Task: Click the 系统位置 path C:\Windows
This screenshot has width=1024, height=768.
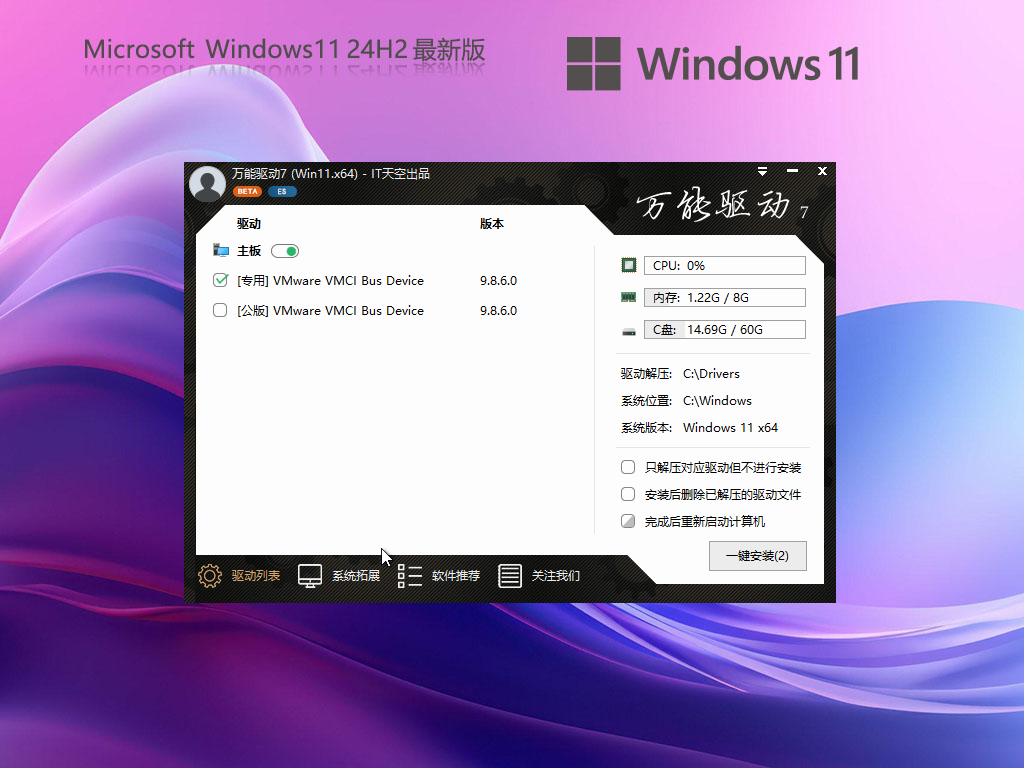Action: 717,400
